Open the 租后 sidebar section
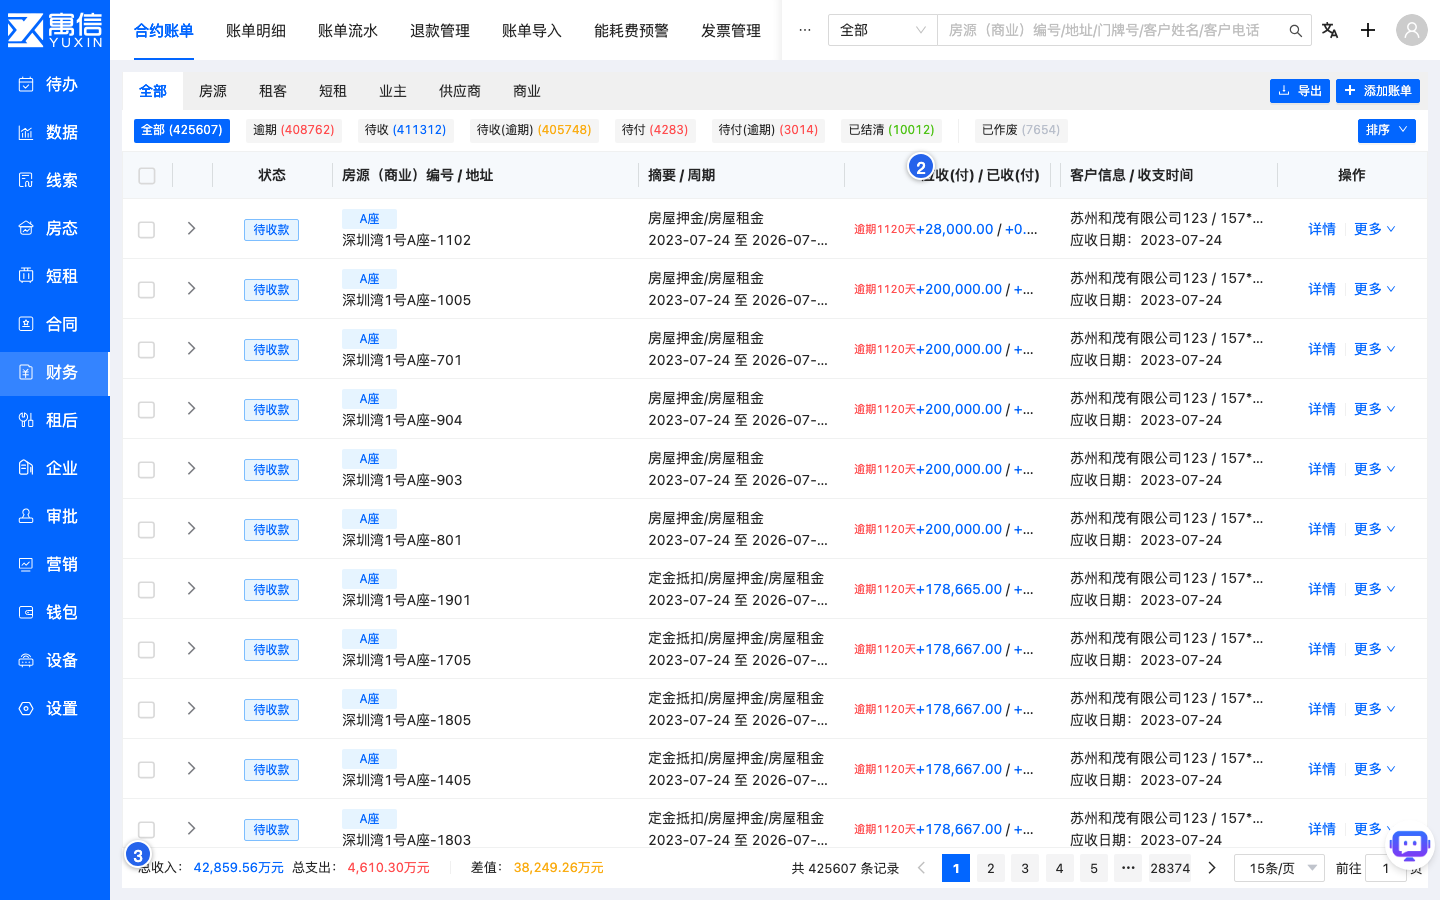The image size is (1440, 900). coord(54,420)
